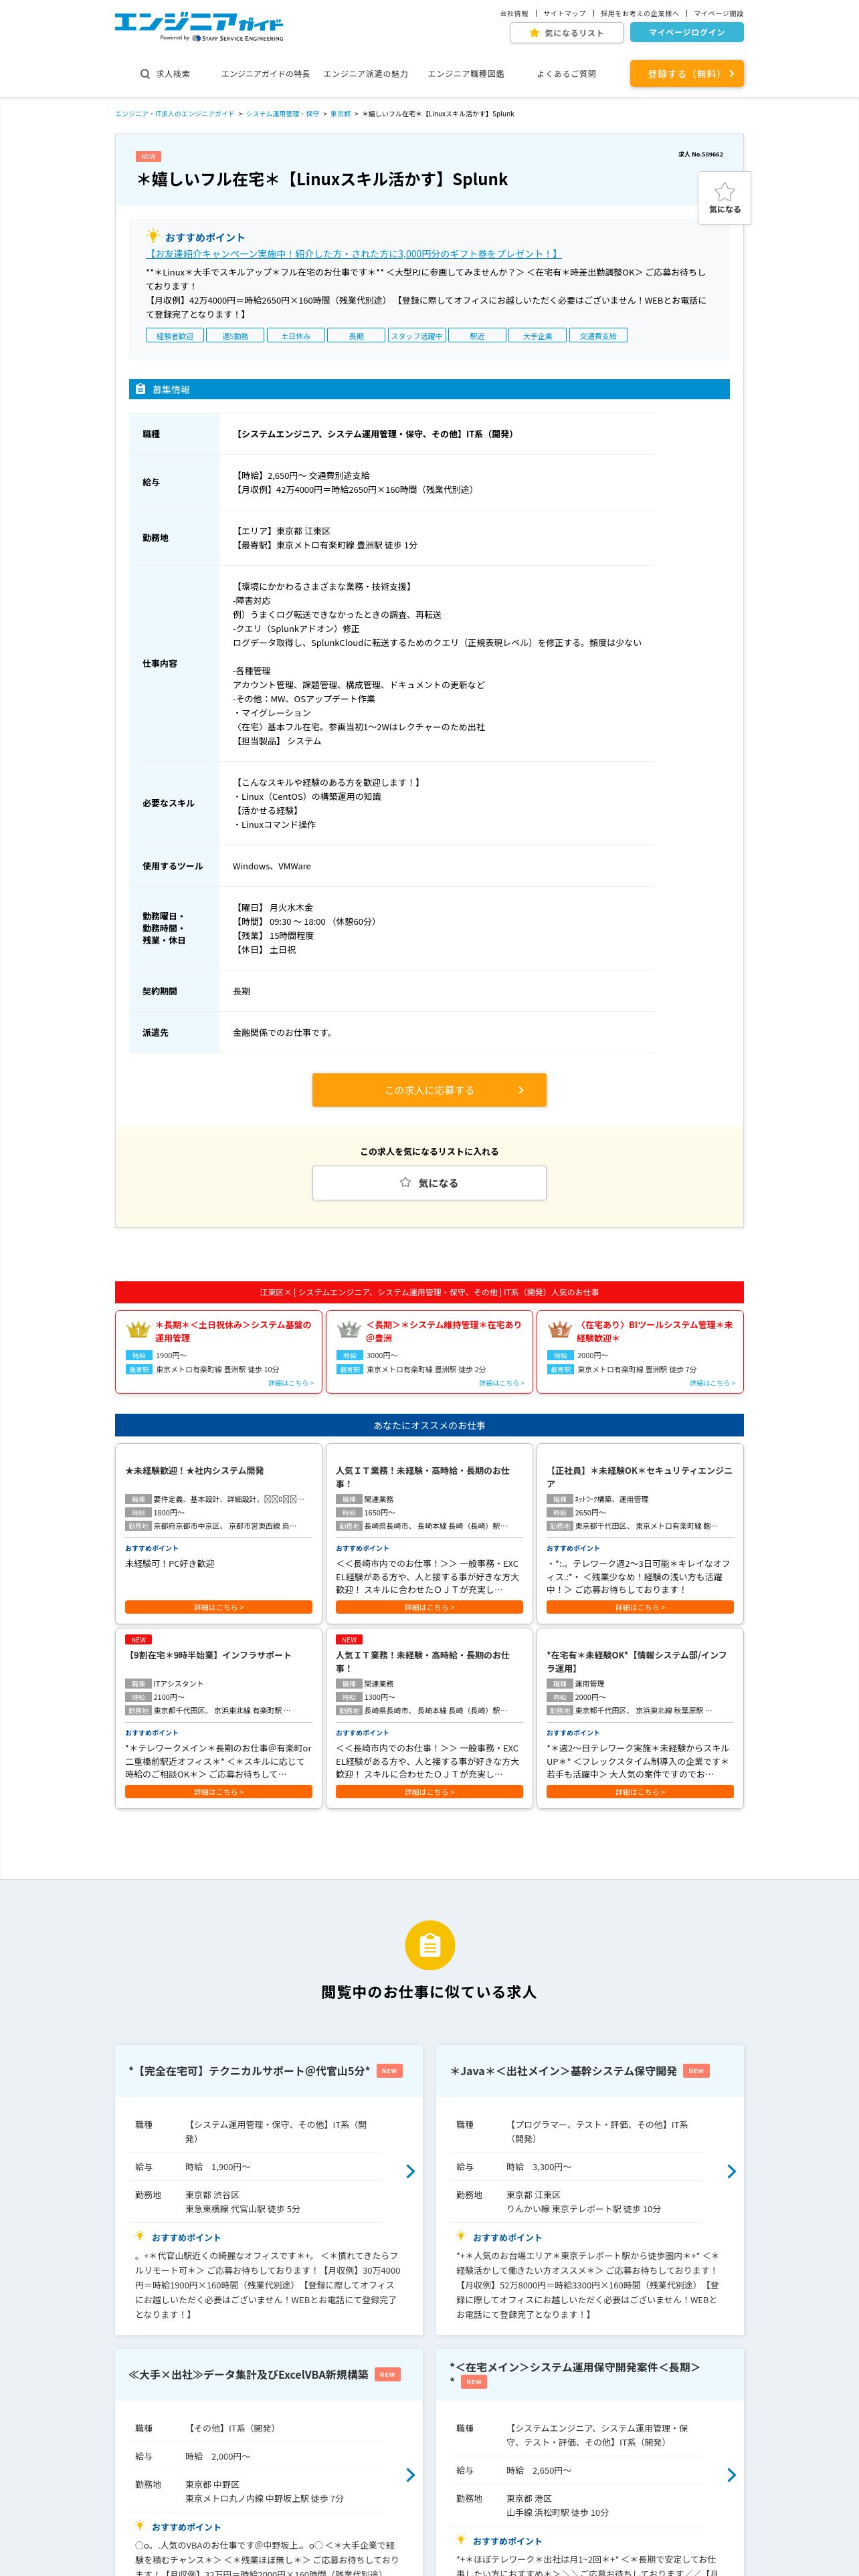
Task: Click the crown icon of rank 3 job
Action: pos(560,1330)
